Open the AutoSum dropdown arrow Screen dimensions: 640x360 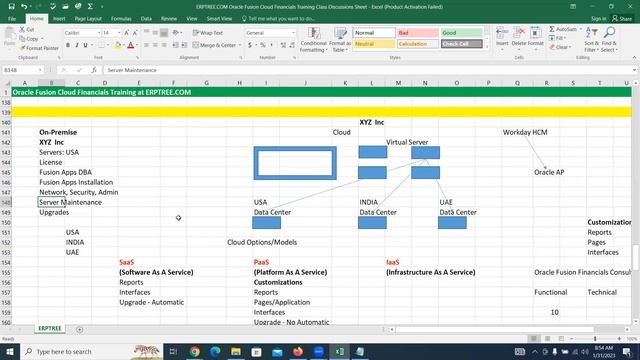580,29
